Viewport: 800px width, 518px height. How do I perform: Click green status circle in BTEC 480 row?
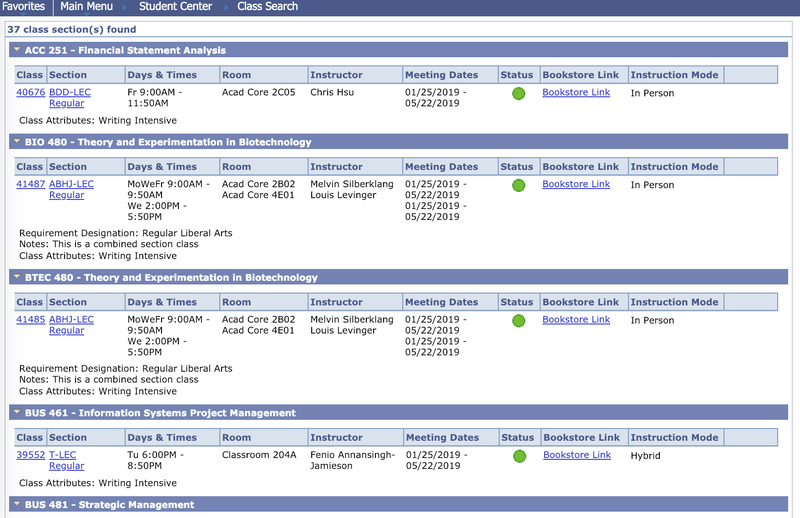(x=518, y=321)
